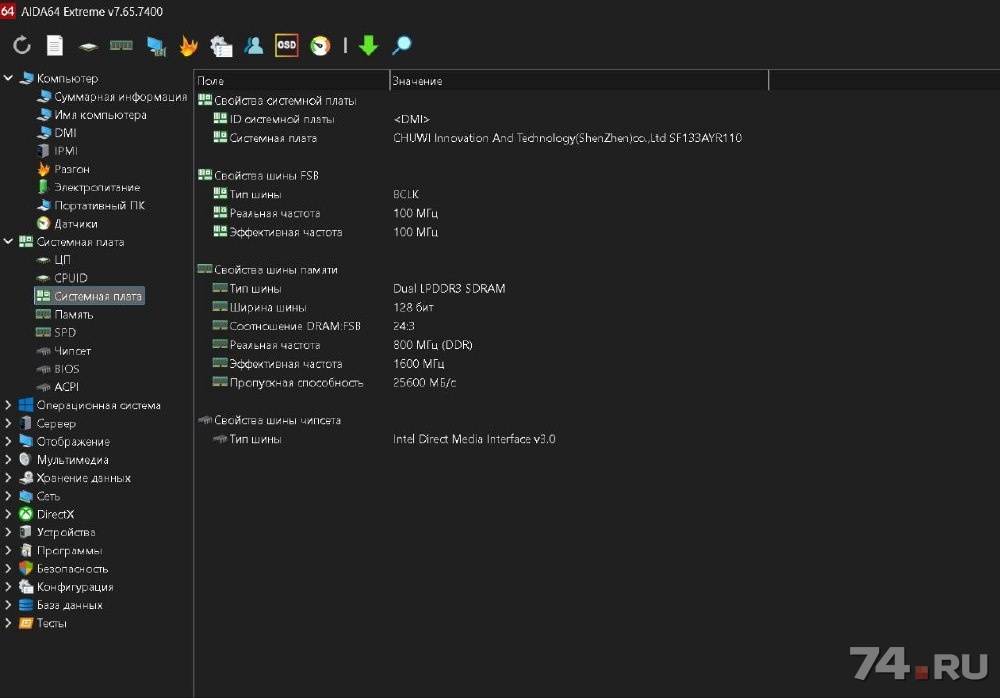1000x698 pixels.
Task: Click the Refresh toolbar icon
Action: pyautogui.click(x=22, y=45)
